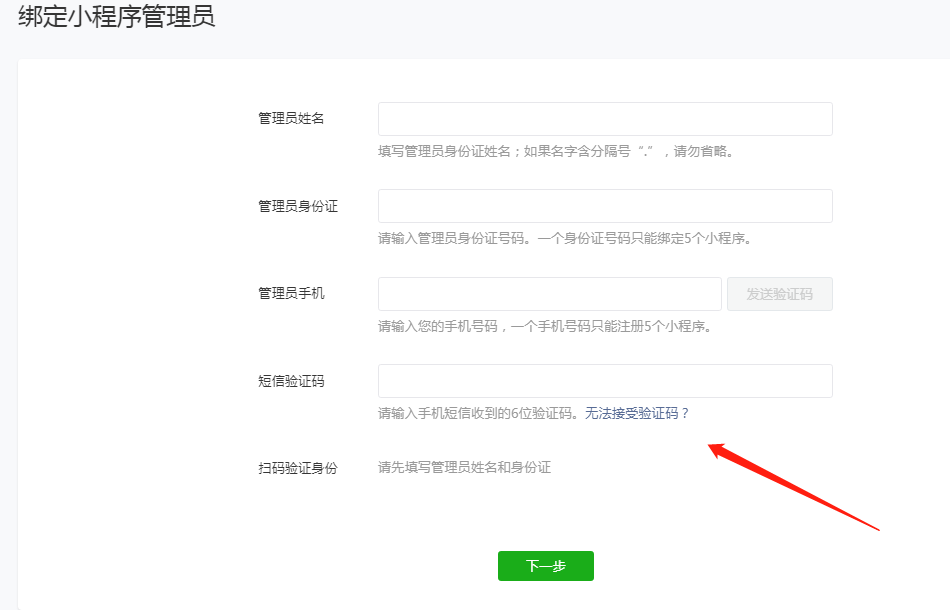Click the 短信验证码 input box
The height and width of the screenshot is (610, 950).
pos(605,381)
